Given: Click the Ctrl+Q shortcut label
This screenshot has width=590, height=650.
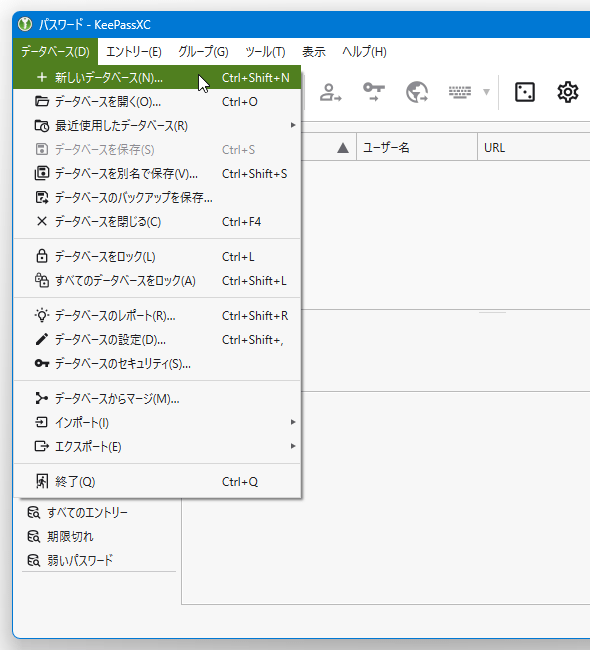Looking at the screenshot, I should 240,481.
